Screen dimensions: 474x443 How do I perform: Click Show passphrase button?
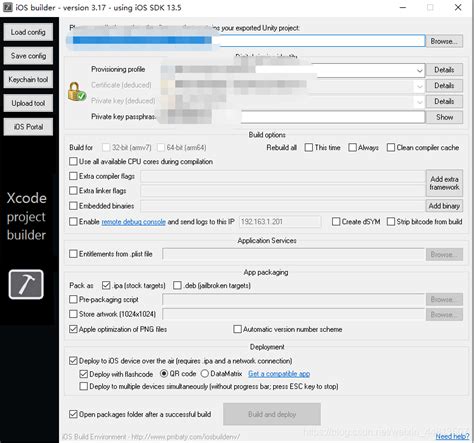tap(444, 117)
